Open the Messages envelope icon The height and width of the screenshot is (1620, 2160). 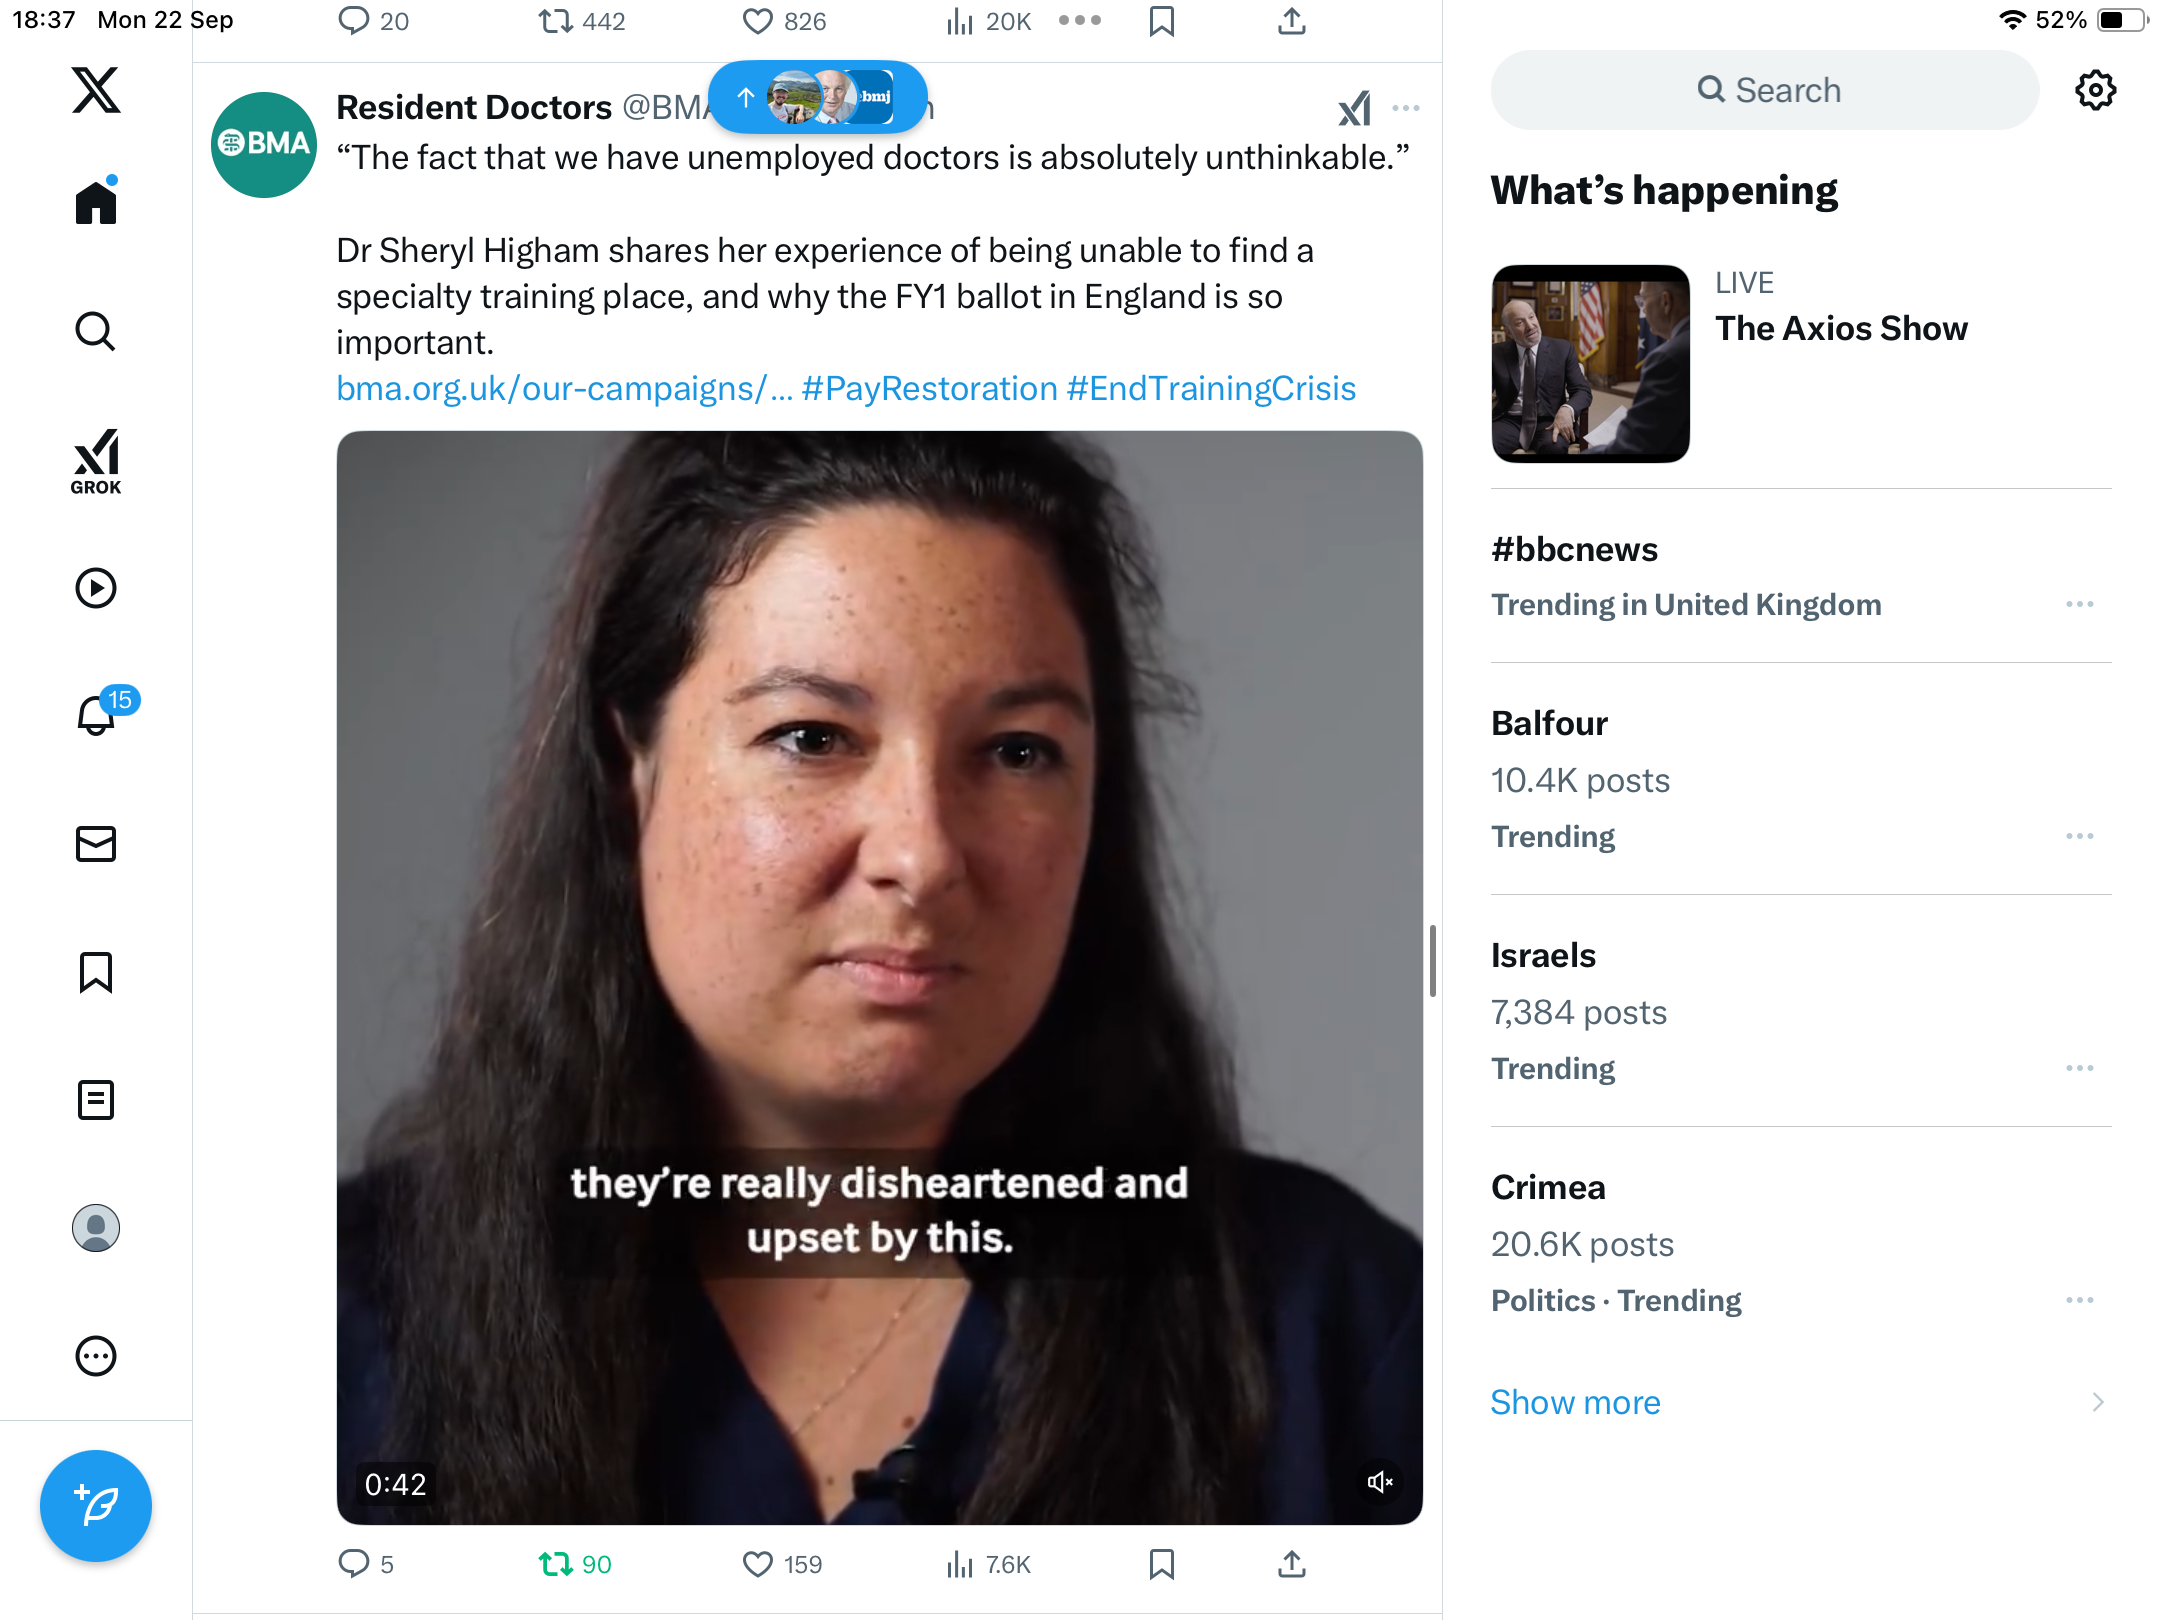(x=96, y=844)
